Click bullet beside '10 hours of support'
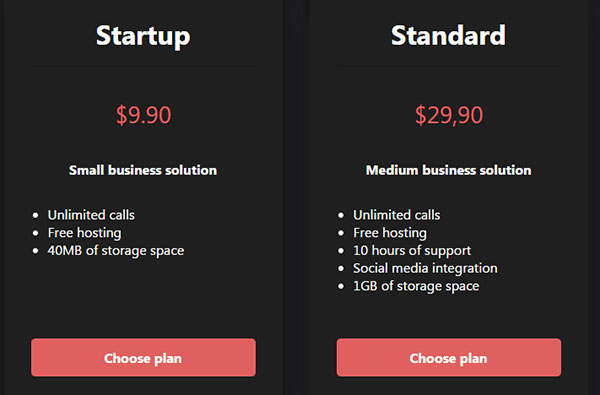The width and height of the screenshot is (600, 395). coord(341,251)
